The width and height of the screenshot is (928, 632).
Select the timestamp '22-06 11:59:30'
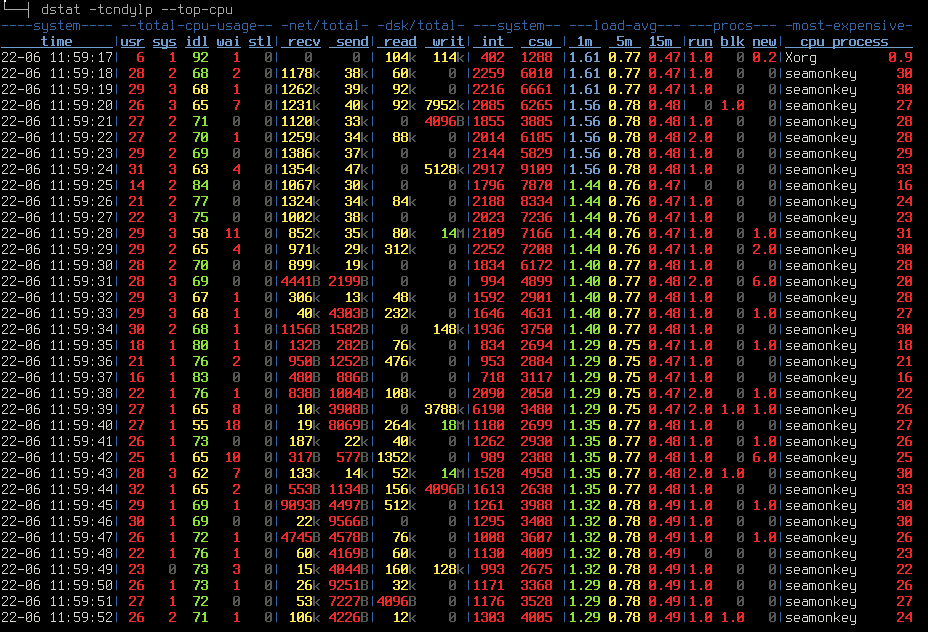pos(57,265)
